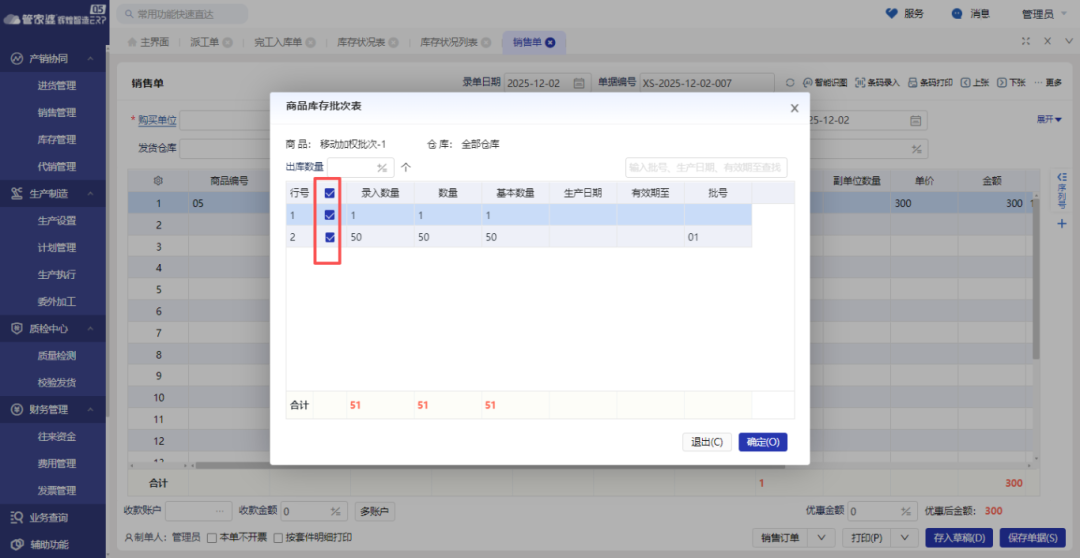Click the refresh icon beside 单据编号

pyautogui.click(x=790, y=83)
